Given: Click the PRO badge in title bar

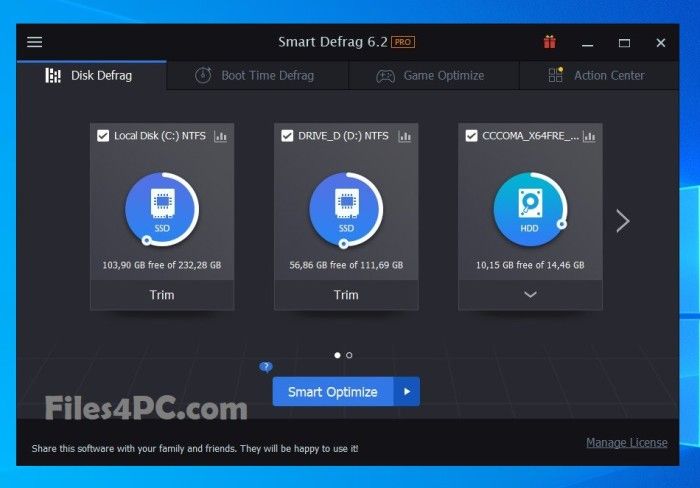Looking at the screenshot, I should (x=403, y=42).
